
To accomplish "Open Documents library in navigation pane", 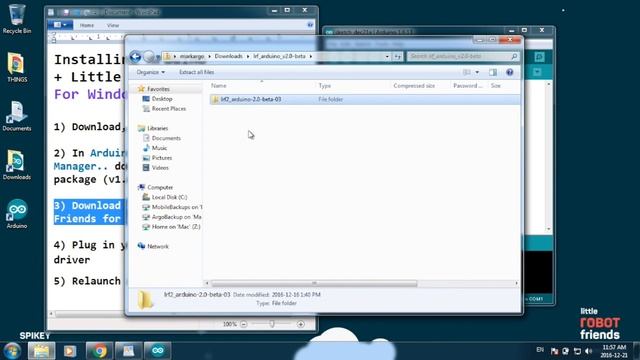I will tap(166, 138).
